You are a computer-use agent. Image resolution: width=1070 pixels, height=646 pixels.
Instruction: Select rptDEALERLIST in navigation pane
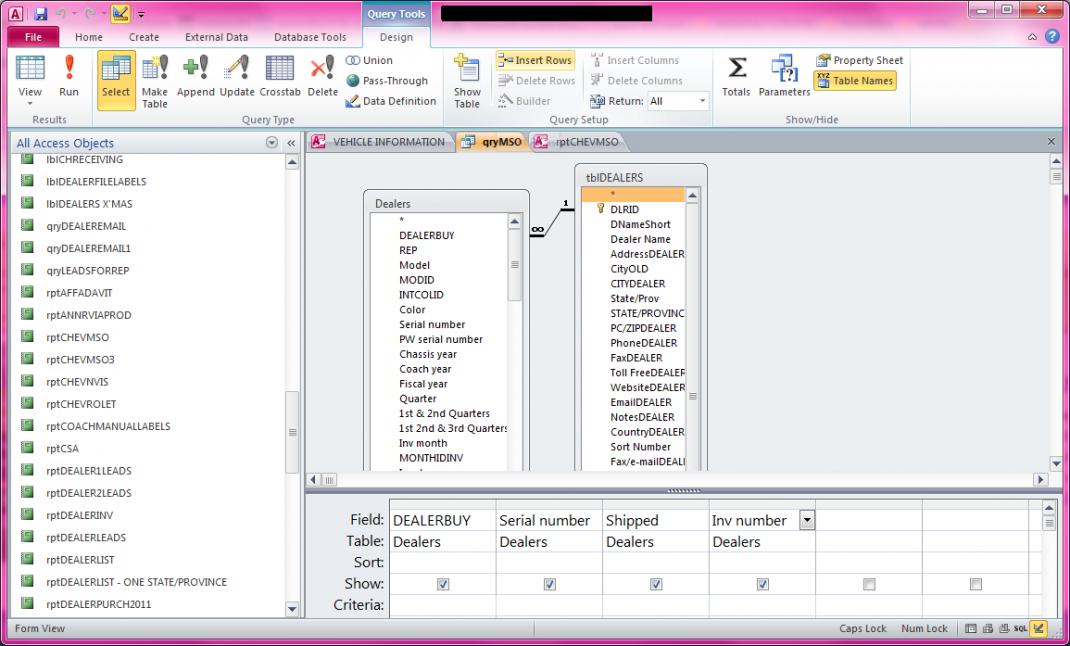80,559
